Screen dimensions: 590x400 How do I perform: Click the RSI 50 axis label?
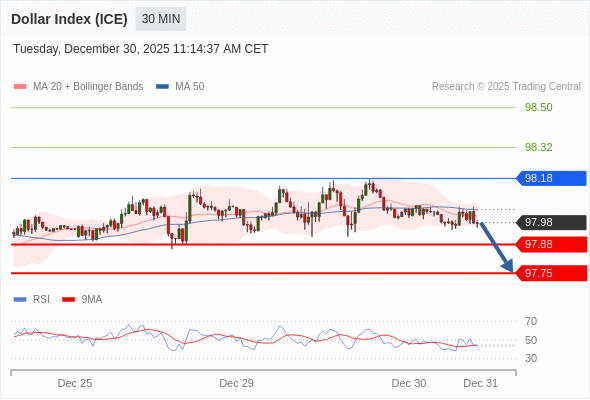click(x=531, y=340)
